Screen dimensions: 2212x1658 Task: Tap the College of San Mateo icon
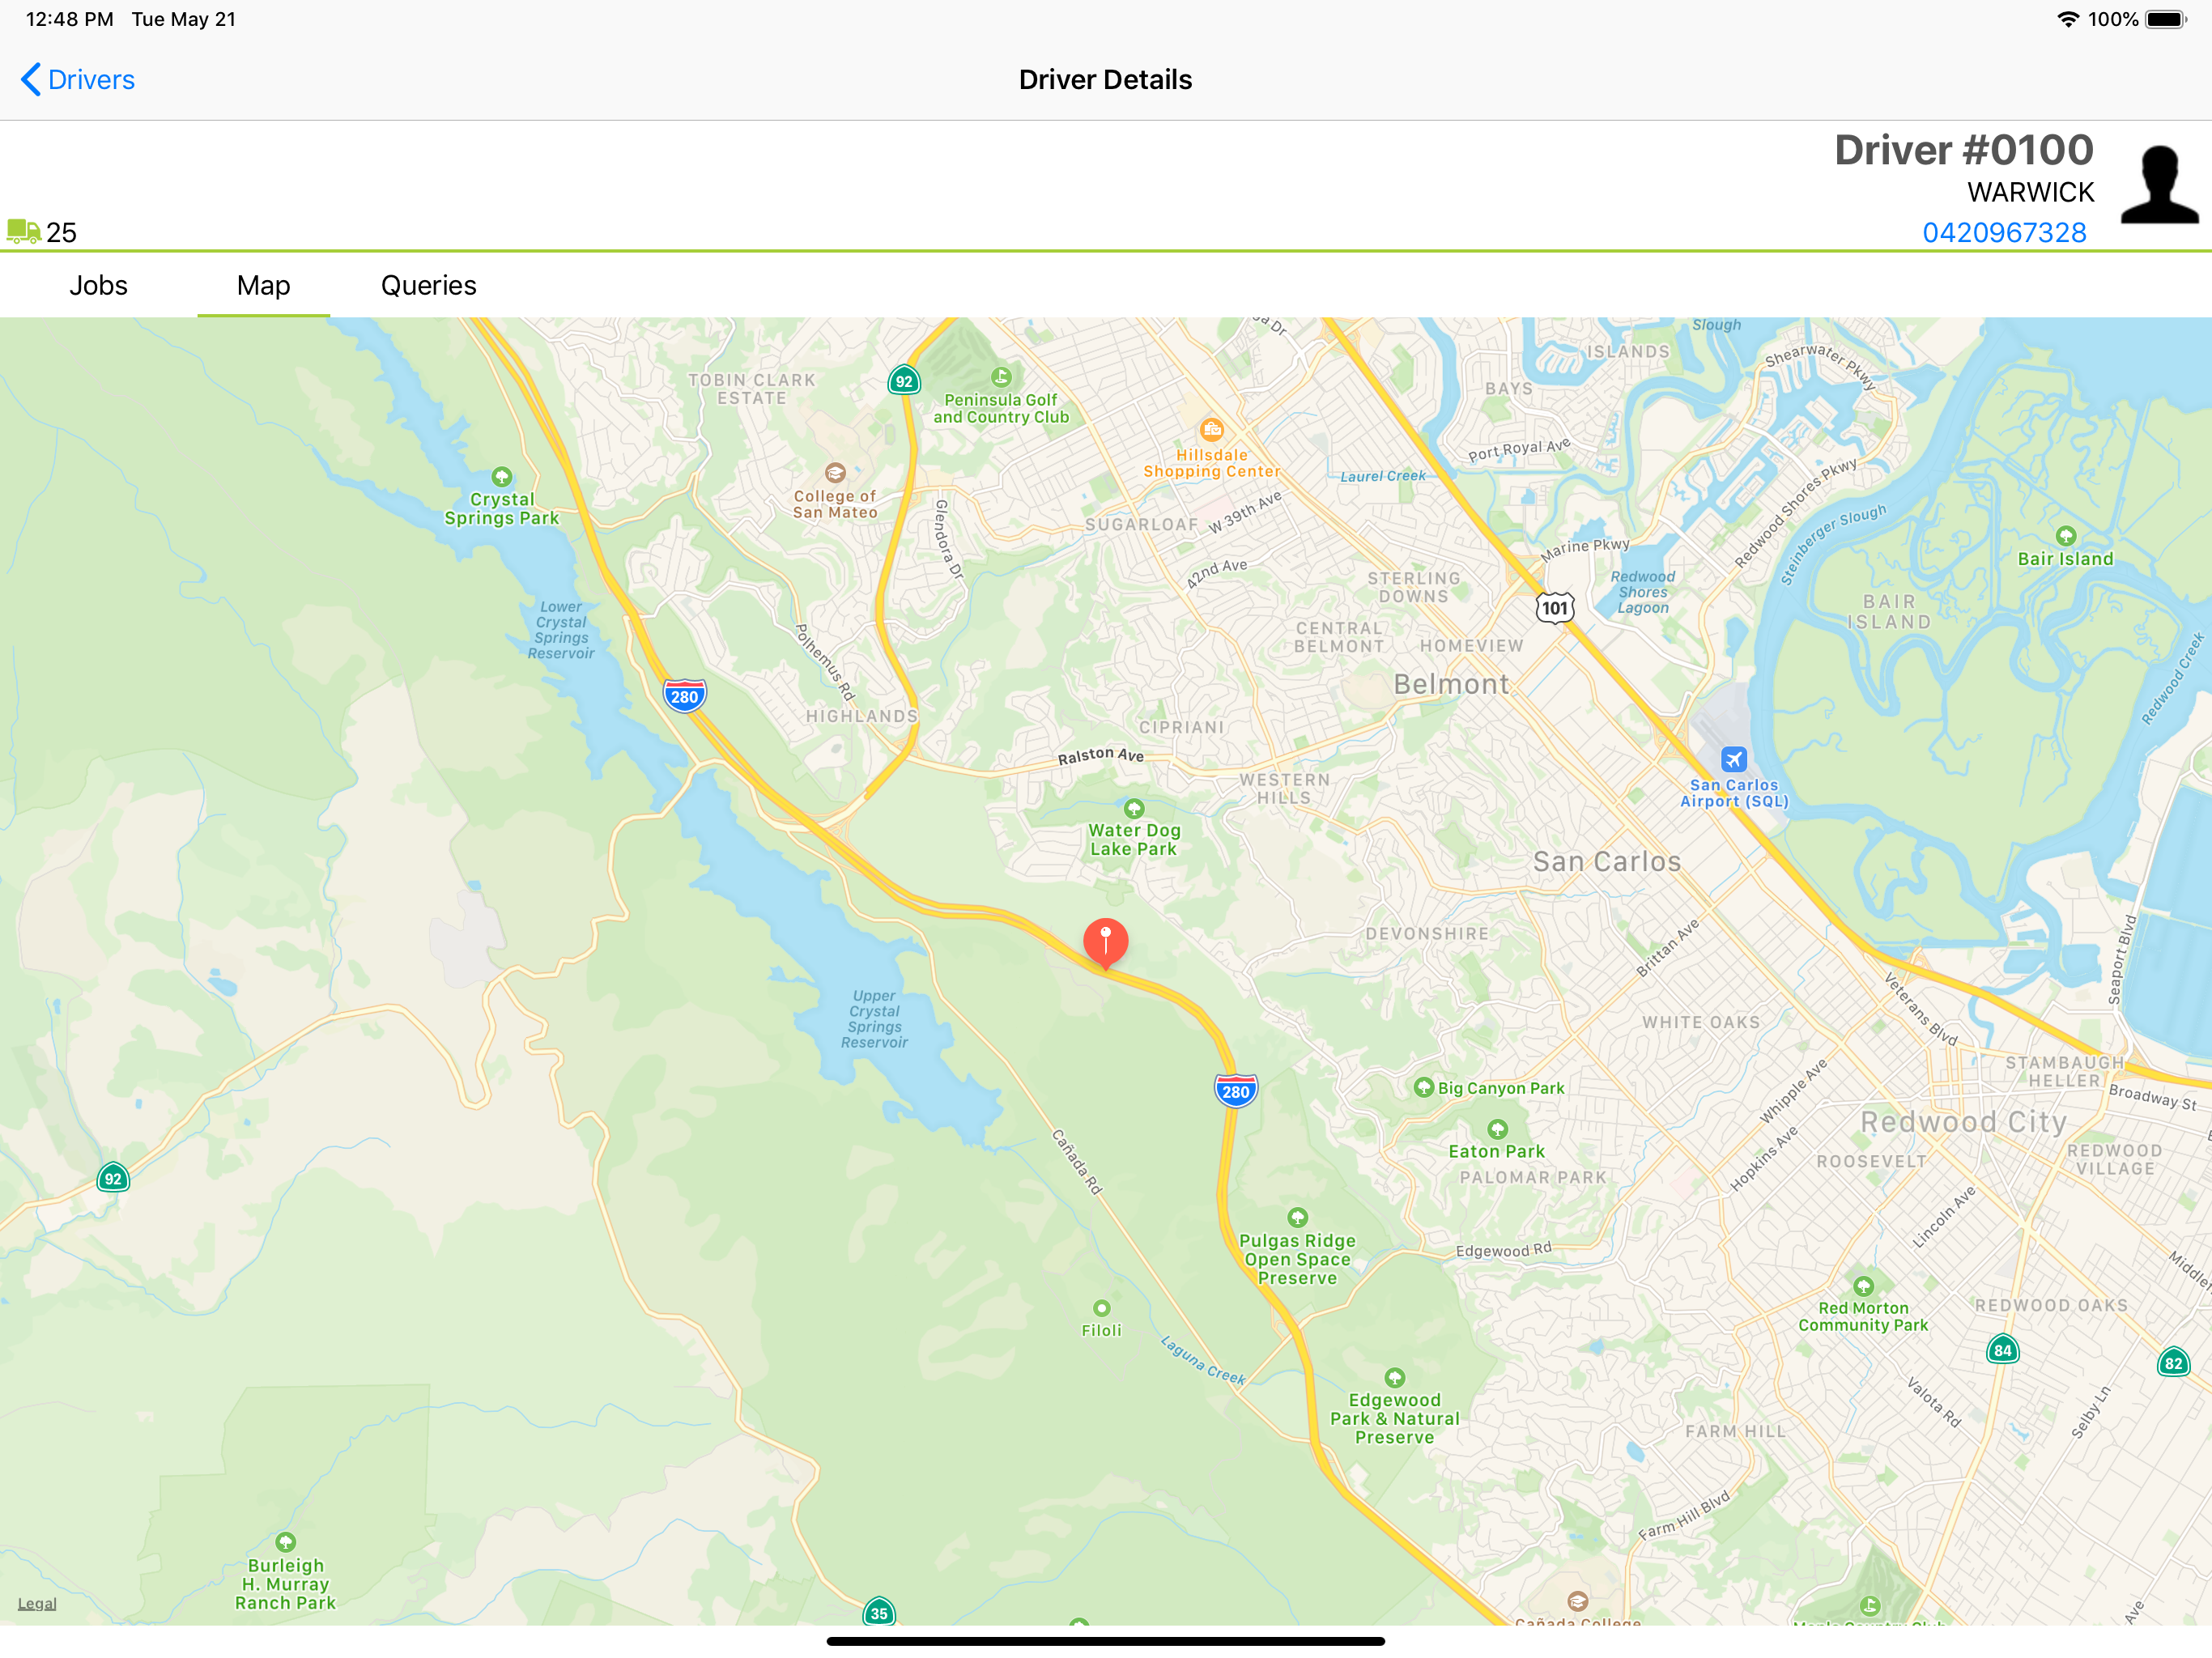click(x=835, y=472)
